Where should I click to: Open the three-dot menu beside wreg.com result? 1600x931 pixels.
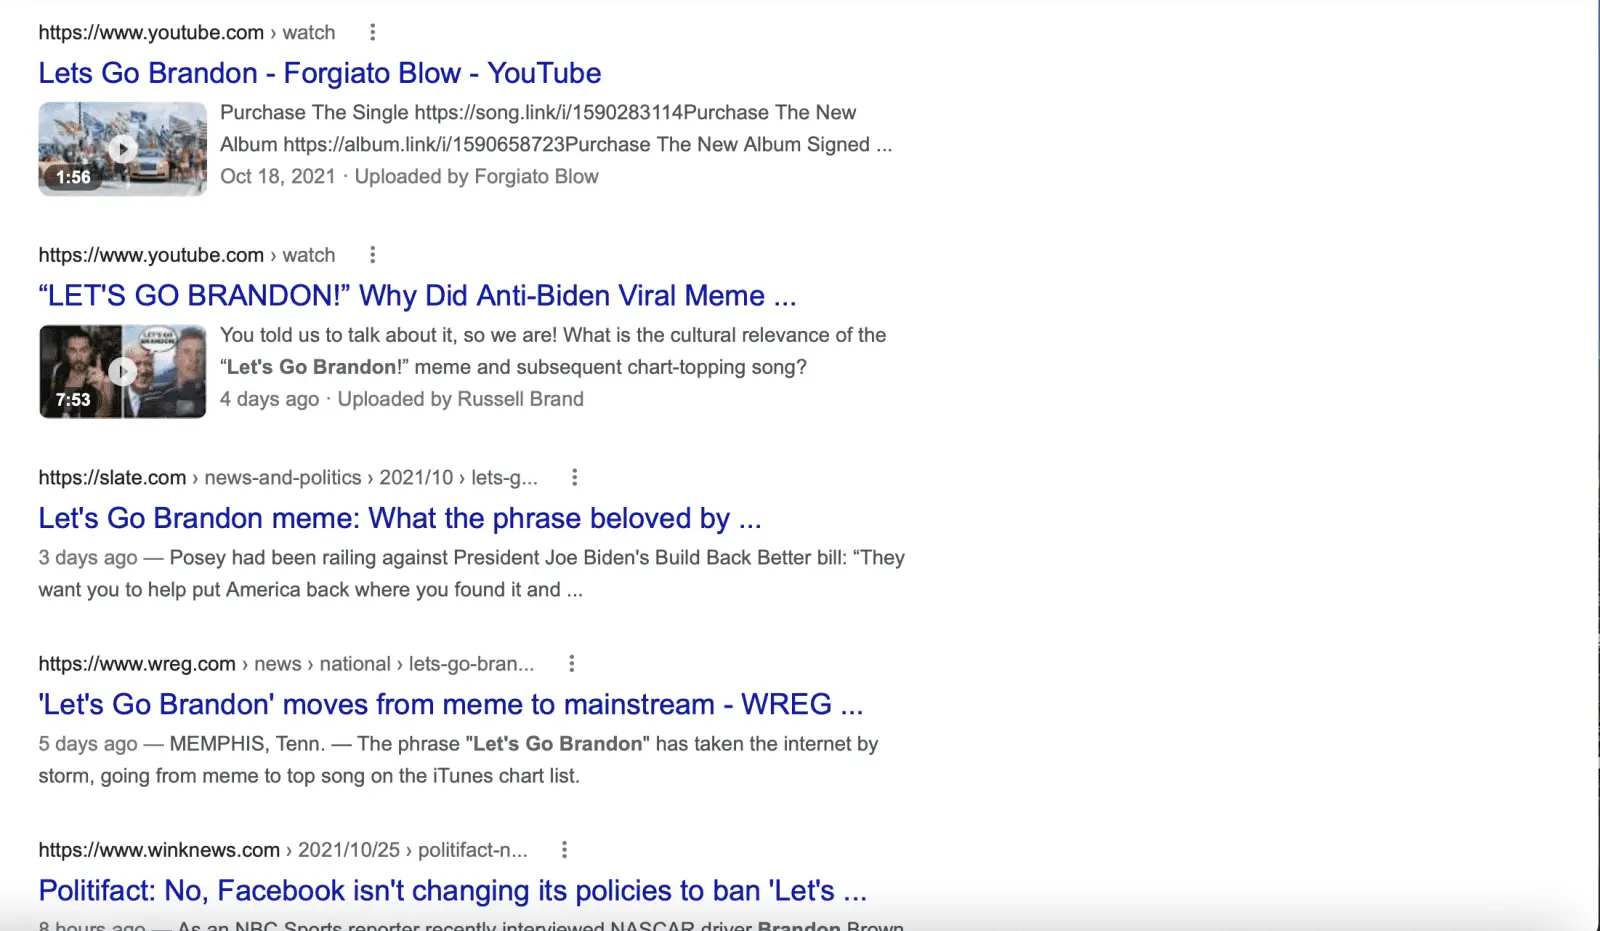571,663
